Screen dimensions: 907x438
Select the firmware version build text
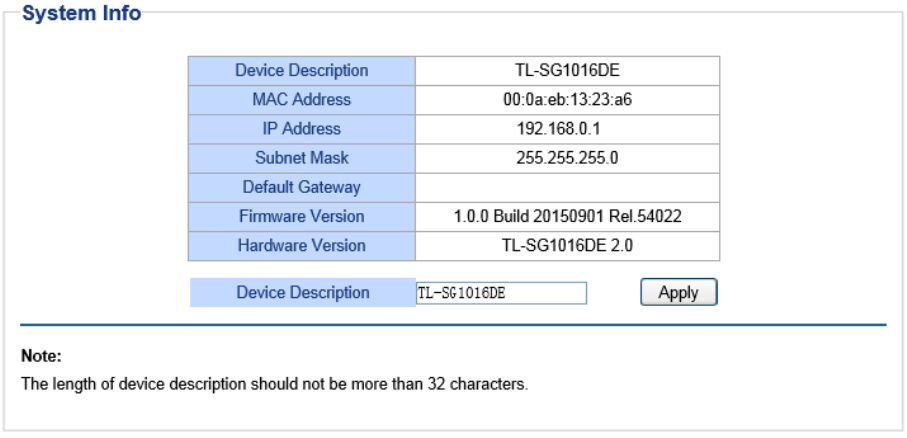[567, 216]
